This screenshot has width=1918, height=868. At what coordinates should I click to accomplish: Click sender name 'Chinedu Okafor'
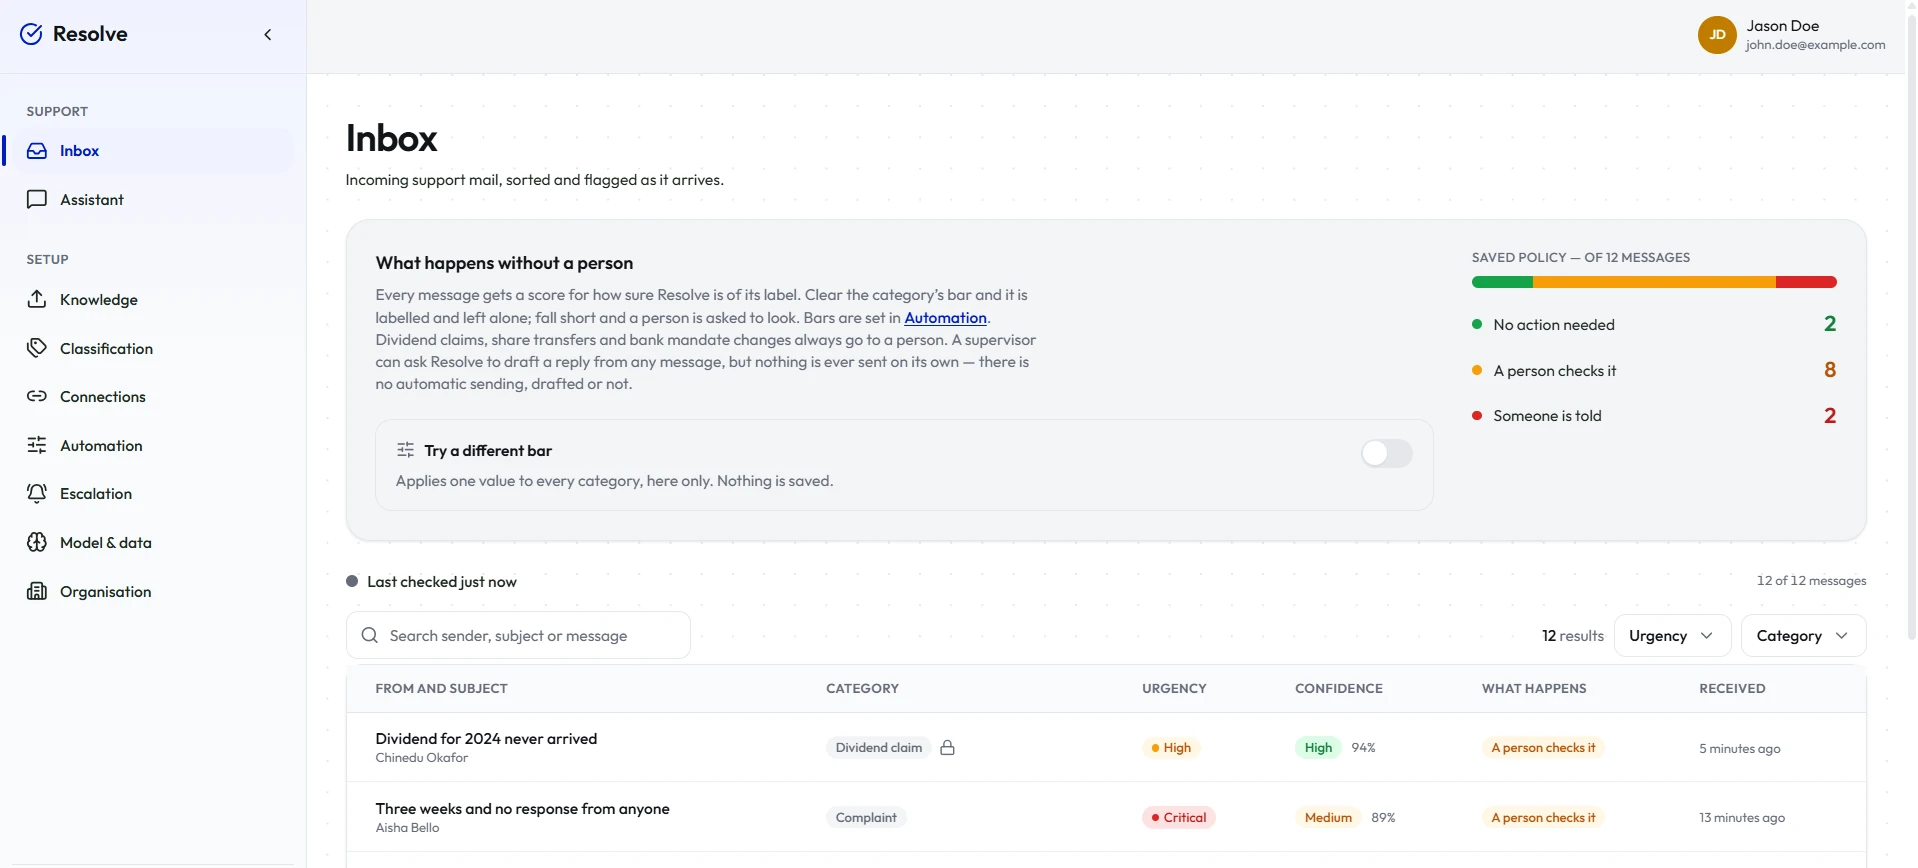click(421, 758)
